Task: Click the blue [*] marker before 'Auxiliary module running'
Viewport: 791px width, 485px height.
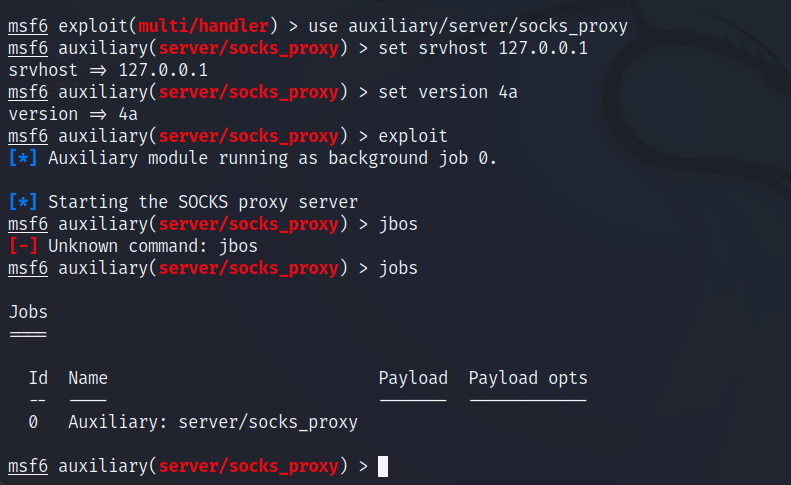Action: [23, 158]
